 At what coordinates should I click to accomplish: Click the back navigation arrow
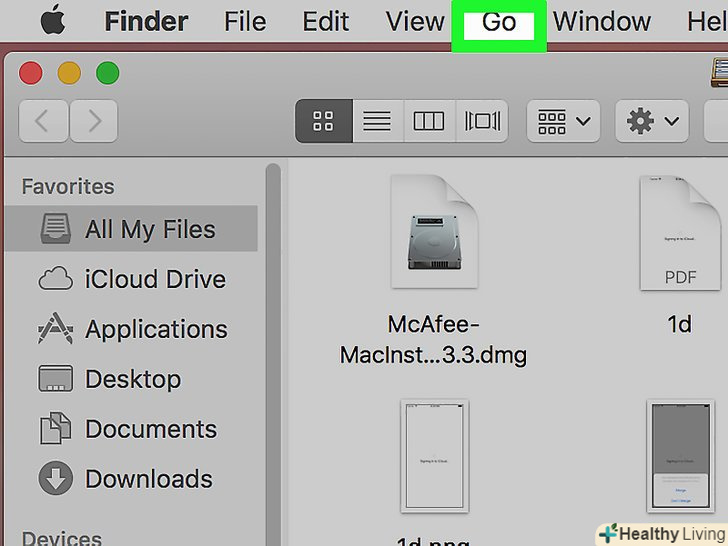44,121
